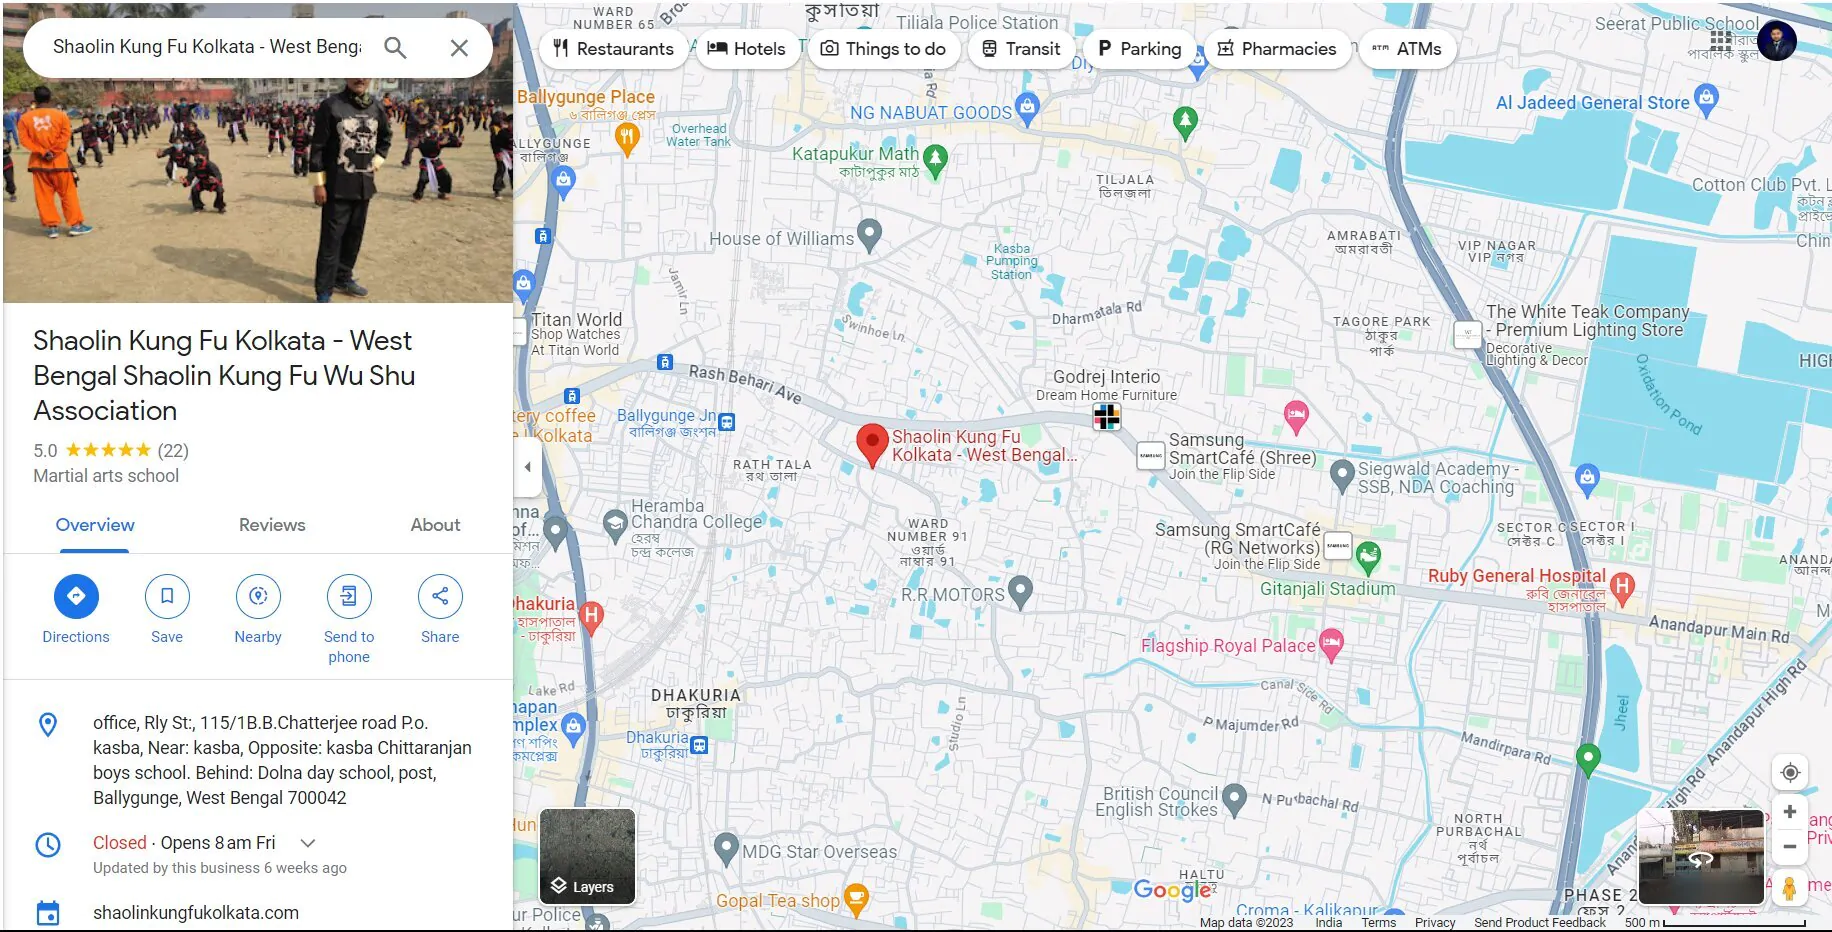Open shaolinkungfukolkata.com website link

pyautogui.click(x=196, y=912)
